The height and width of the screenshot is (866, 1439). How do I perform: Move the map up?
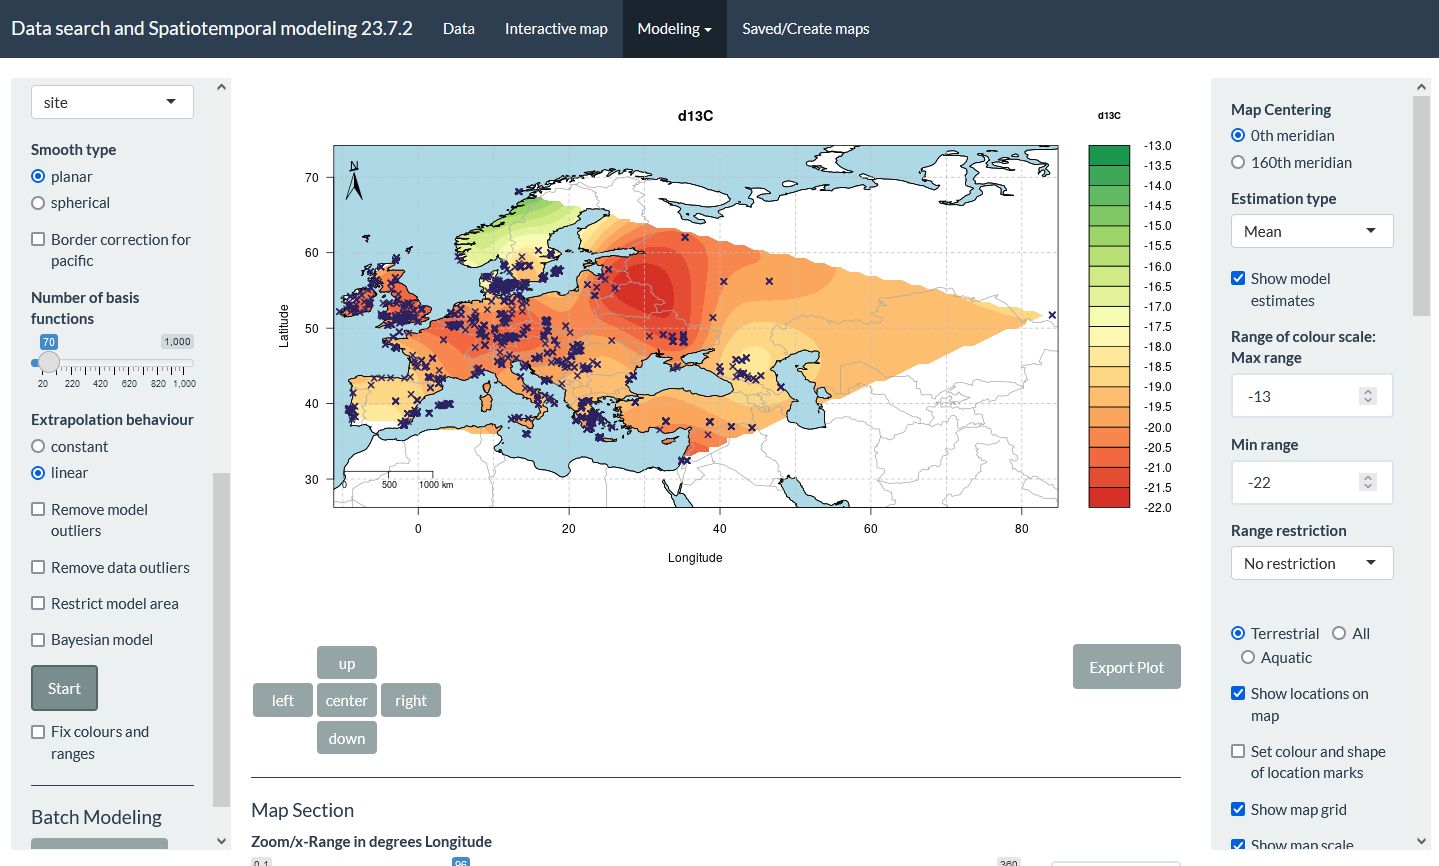coord(347,663)
